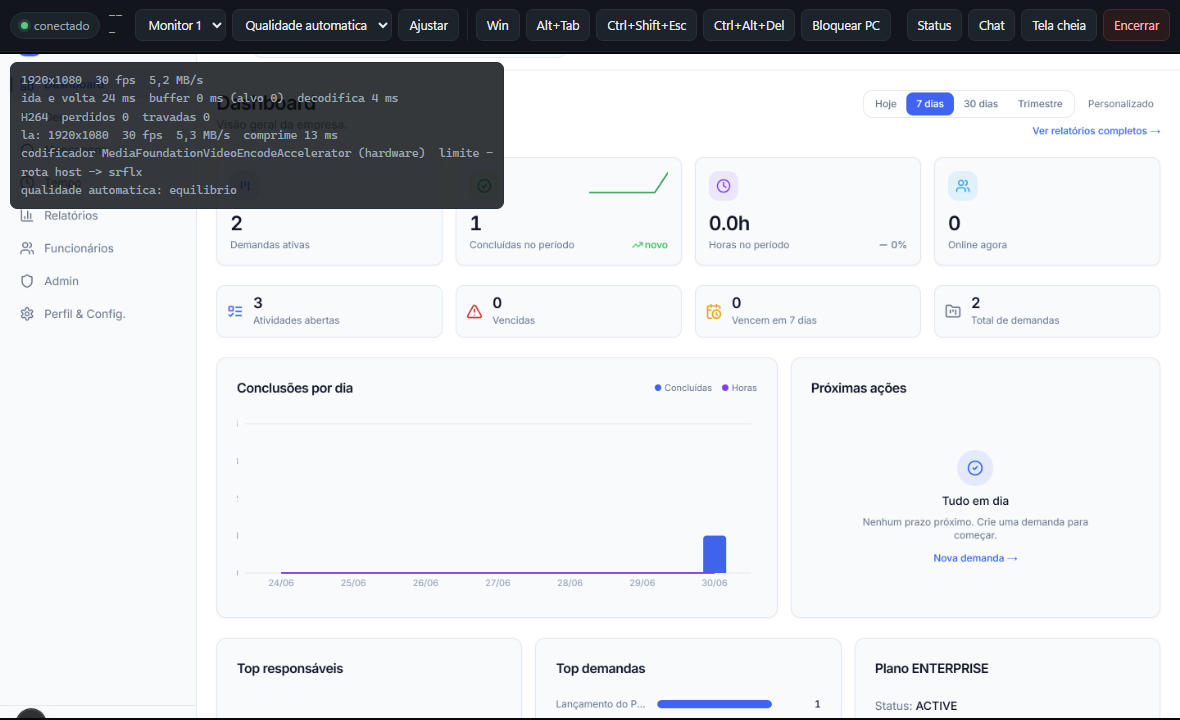Open Funcionários in the sidebar
1180x720 pixels.
click(x=78, y=248)
